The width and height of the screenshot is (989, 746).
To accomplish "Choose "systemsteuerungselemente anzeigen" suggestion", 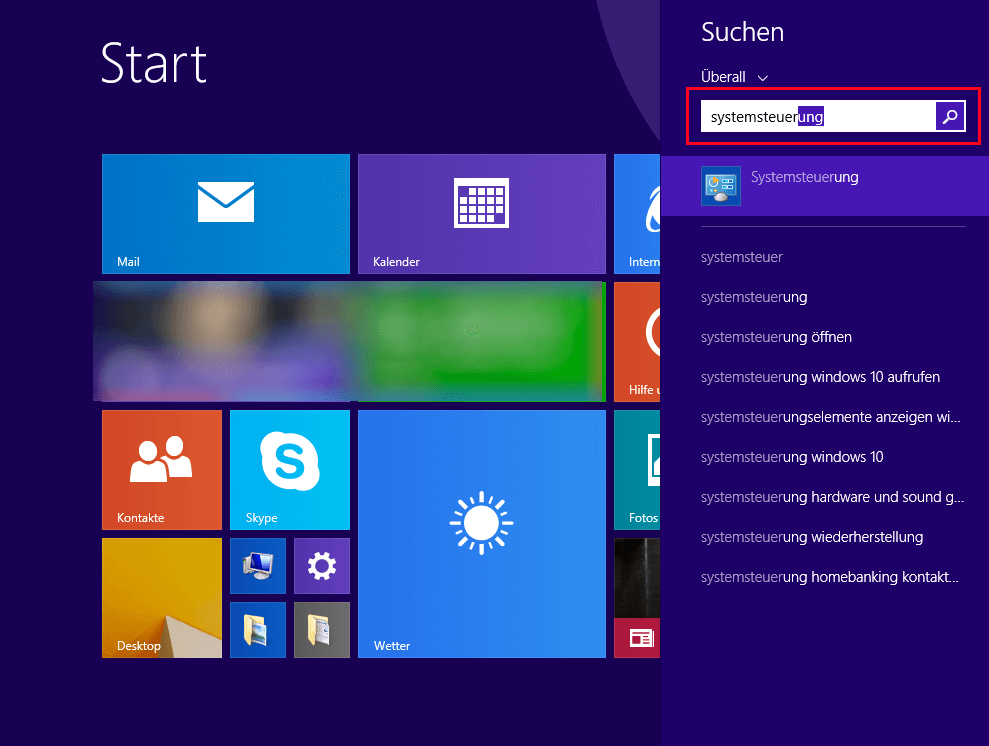I will coord(831,417).
